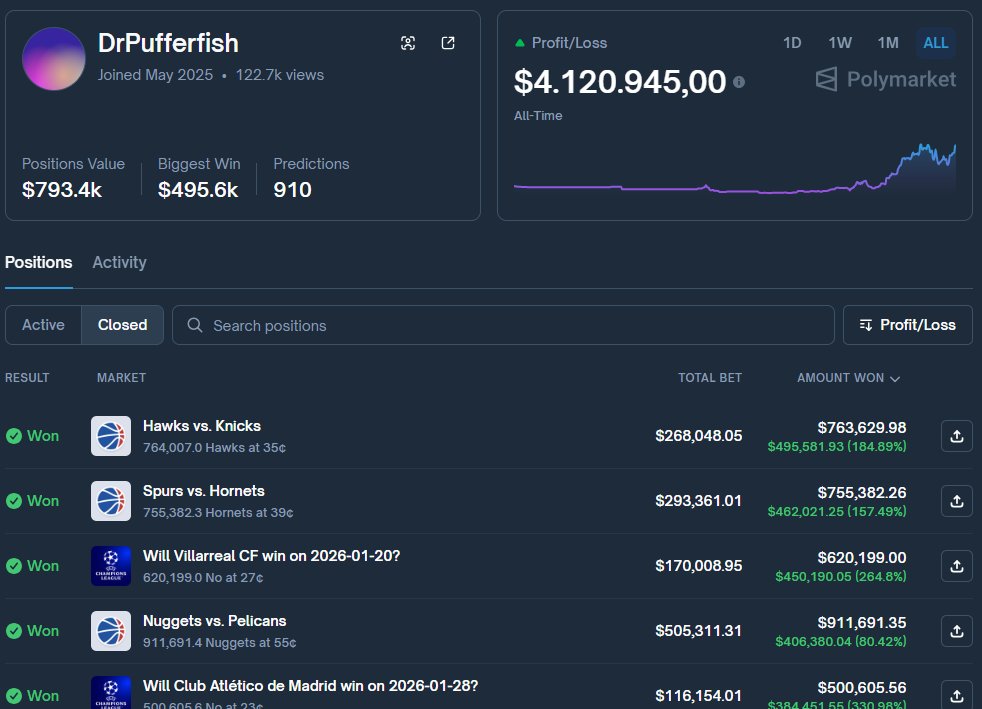This screenshot has height=709, width=982.
Task: Click the $293,361.01 total bet
Action: (698, 501)
